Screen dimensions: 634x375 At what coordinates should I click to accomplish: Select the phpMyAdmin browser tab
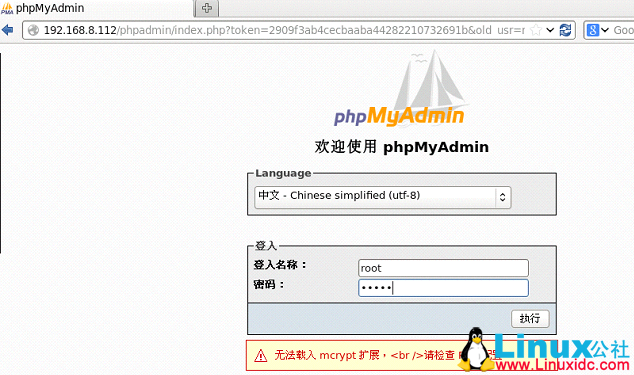[97, 8]
